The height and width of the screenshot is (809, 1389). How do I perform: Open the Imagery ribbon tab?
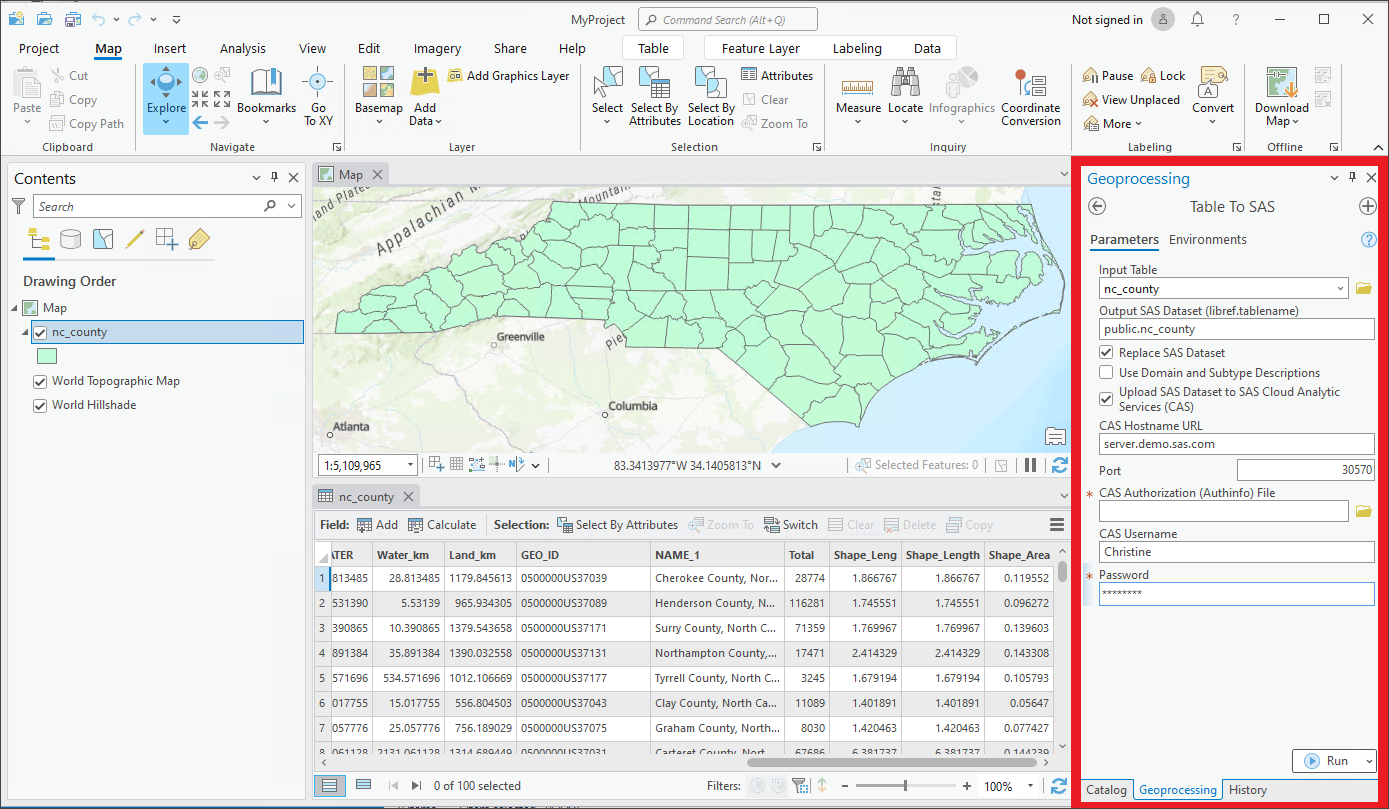tap(436, 47)
